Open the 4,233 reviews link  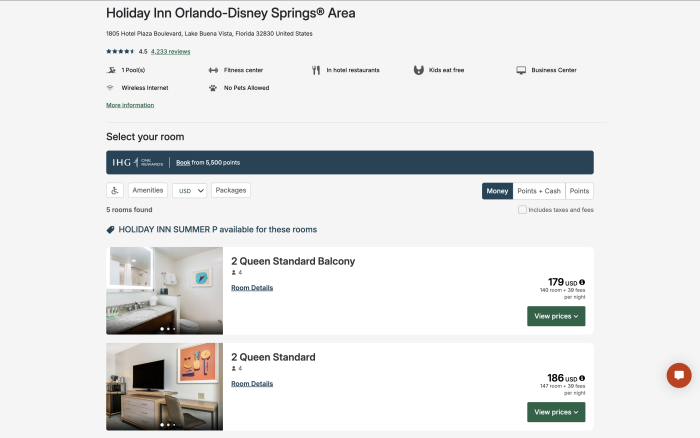(x=170, y=51)
